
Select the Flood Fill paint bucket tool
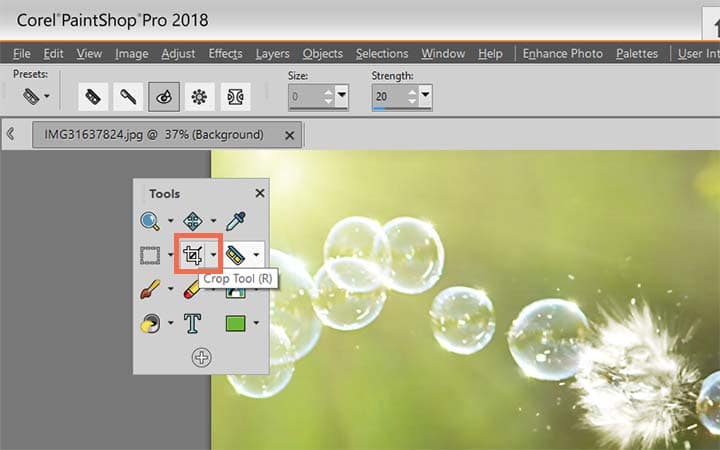[150, 323]
